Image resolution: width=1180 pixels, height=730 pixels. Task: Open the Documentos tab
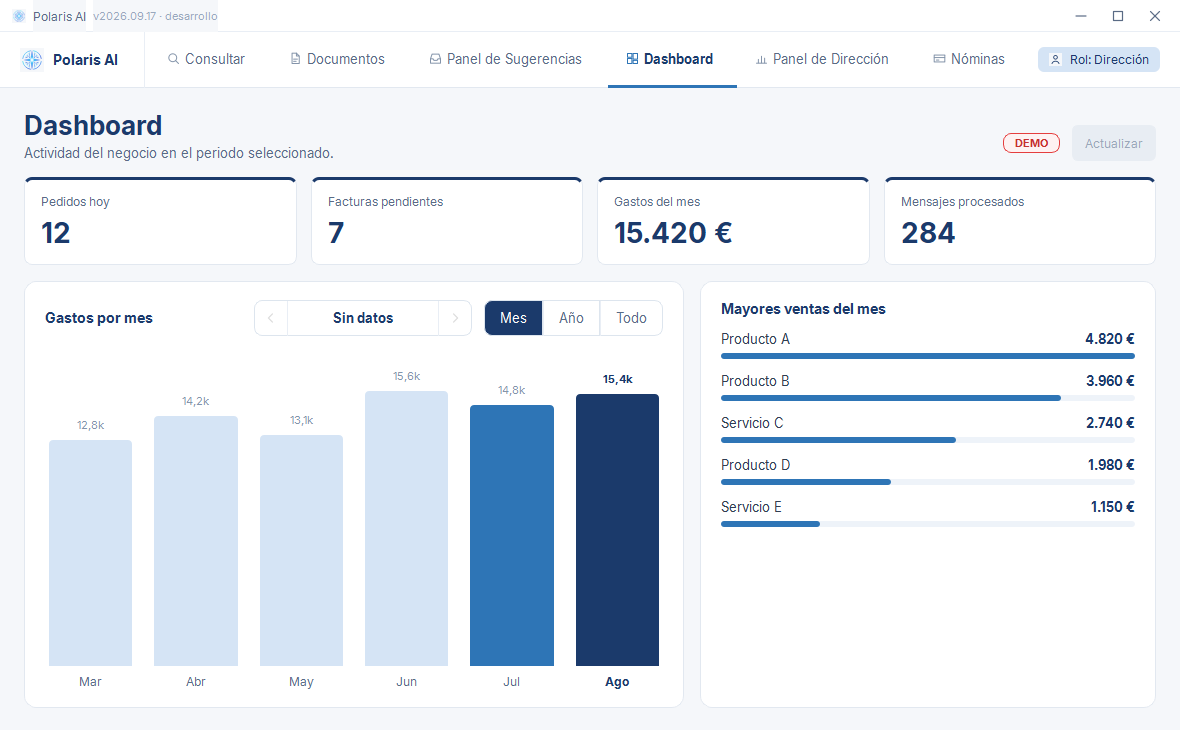pyautogui.click(x=338, y=59)
